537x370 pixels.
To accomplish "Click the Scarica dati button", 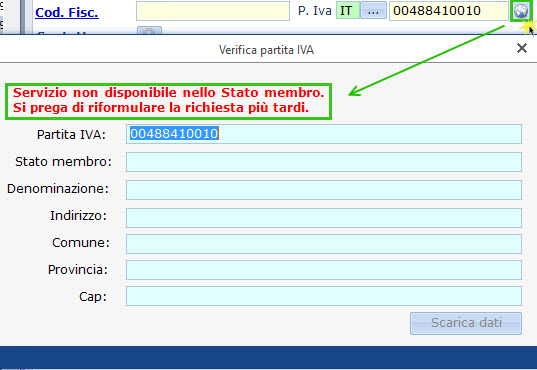I will pos(466,323).
